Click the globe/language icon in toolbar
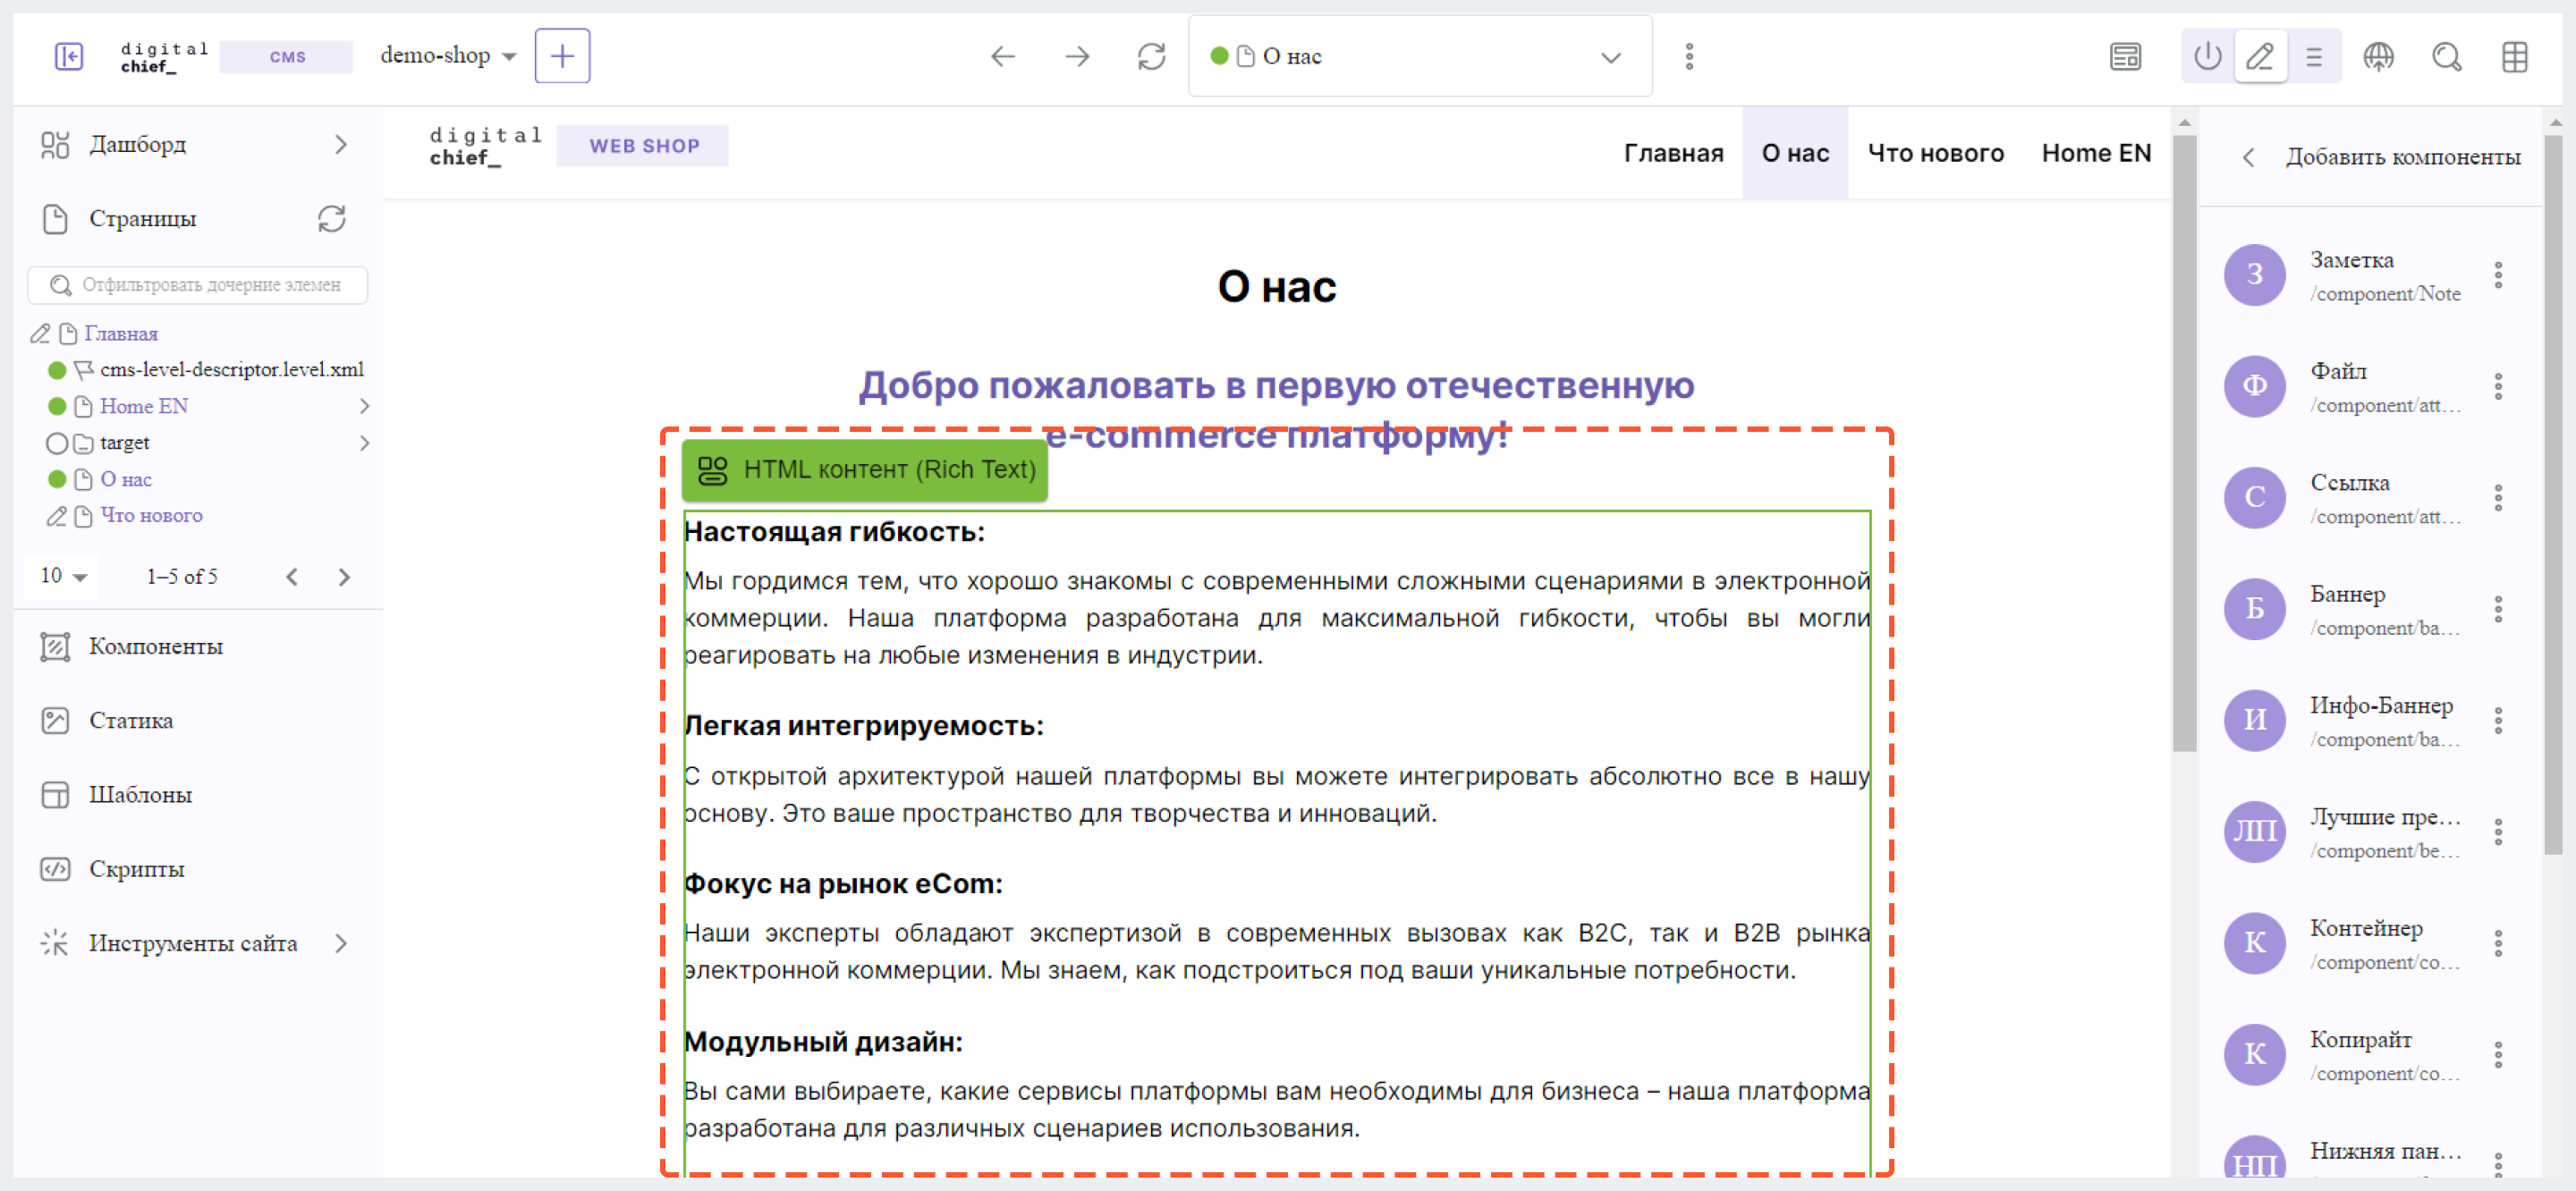This screenshot has height=1191, width=2576. click(x=2380, y=57)
